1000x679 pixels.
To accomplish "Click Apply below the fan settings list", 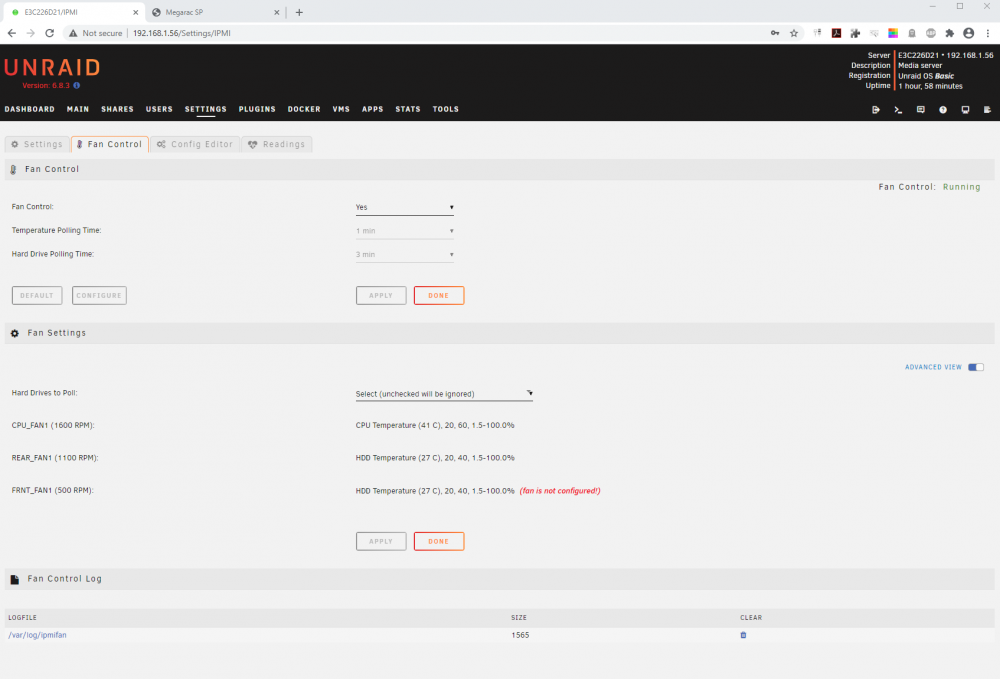I will click(381, 541).
